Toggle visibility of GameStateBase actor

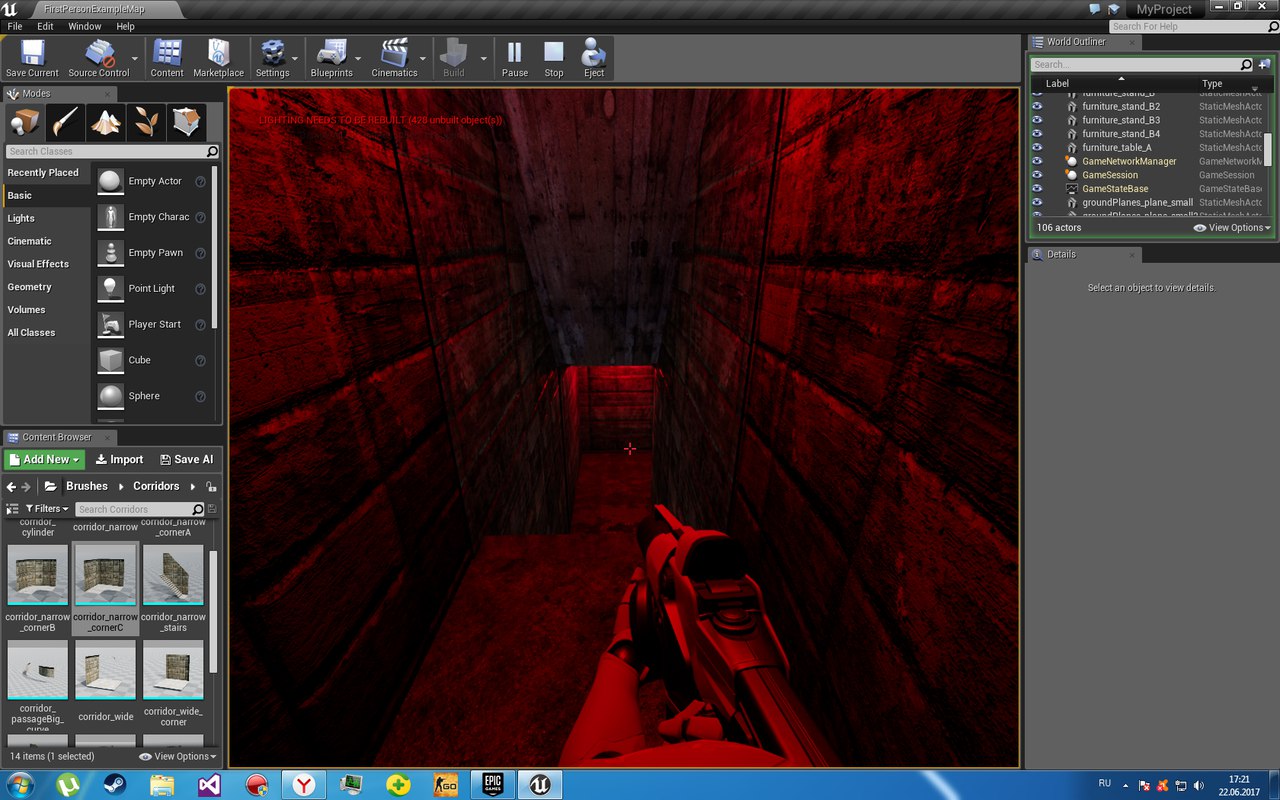click(x=1037, y=188)
